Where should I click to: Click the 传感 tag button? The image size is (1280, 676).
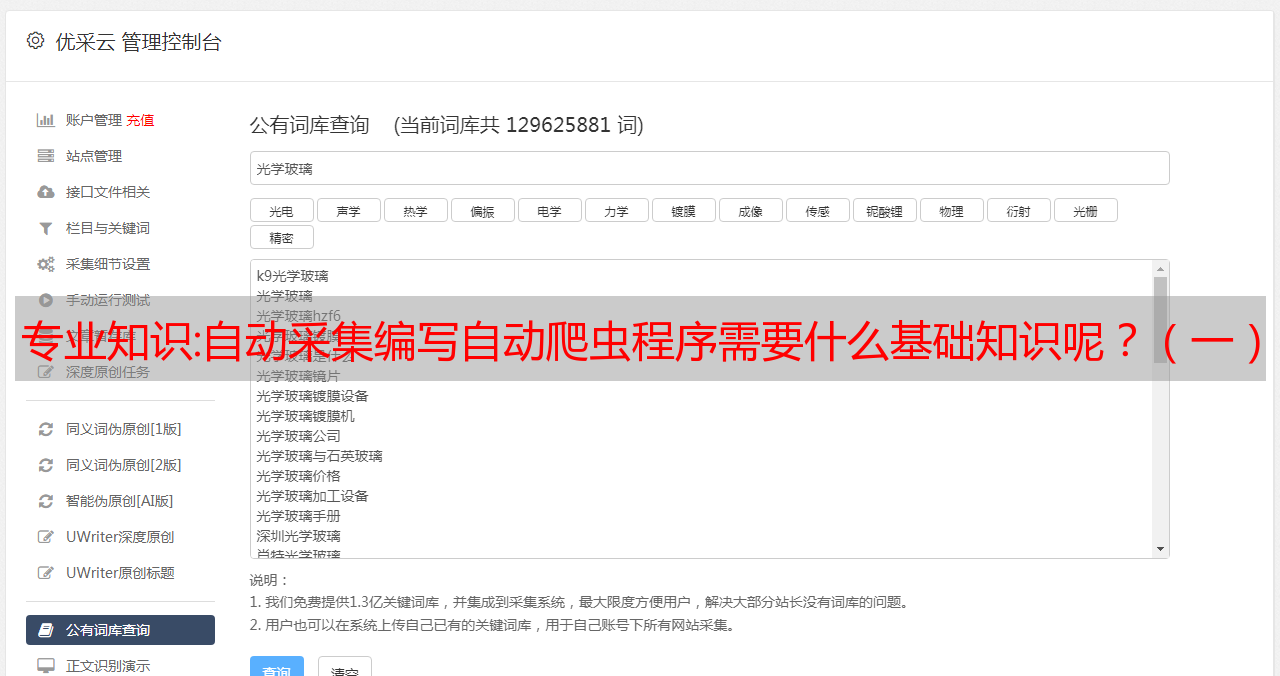[x=817, y=210]
